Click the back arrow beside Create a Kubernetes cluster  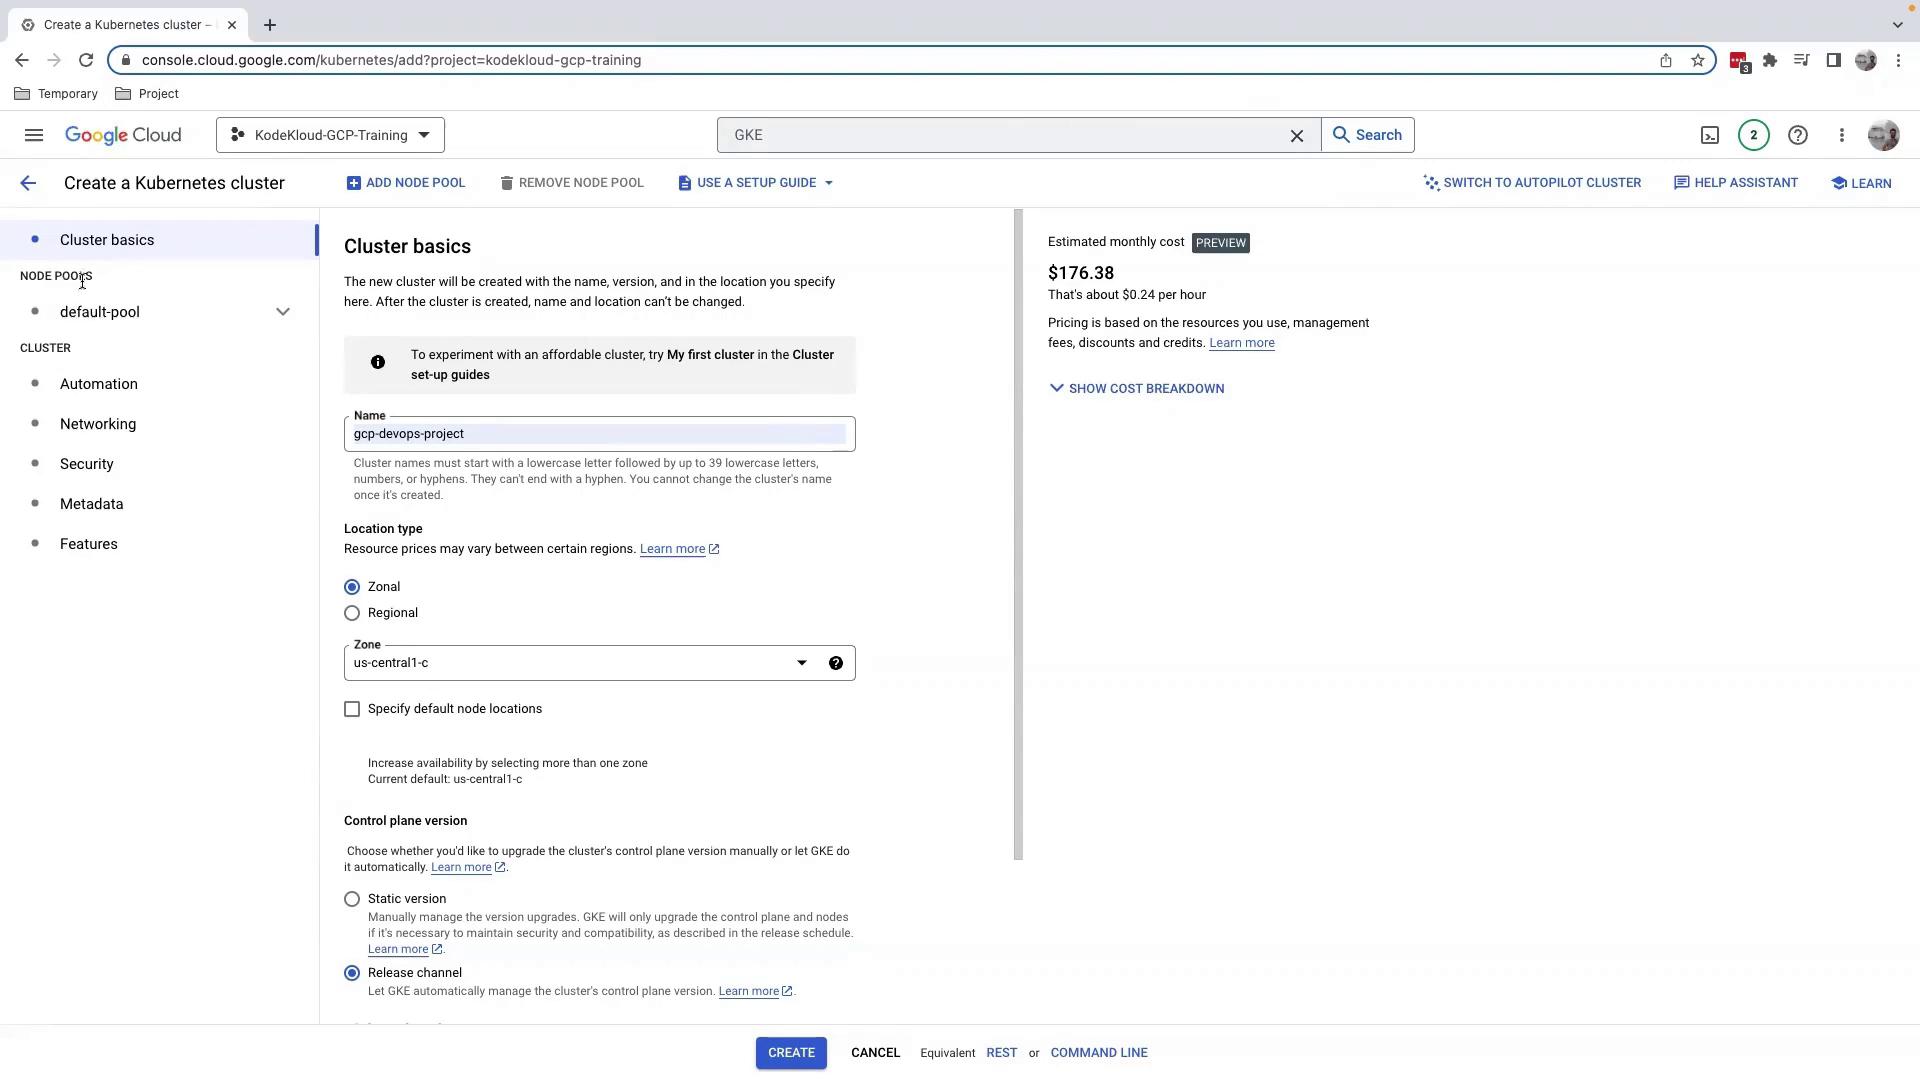(28, 183)
